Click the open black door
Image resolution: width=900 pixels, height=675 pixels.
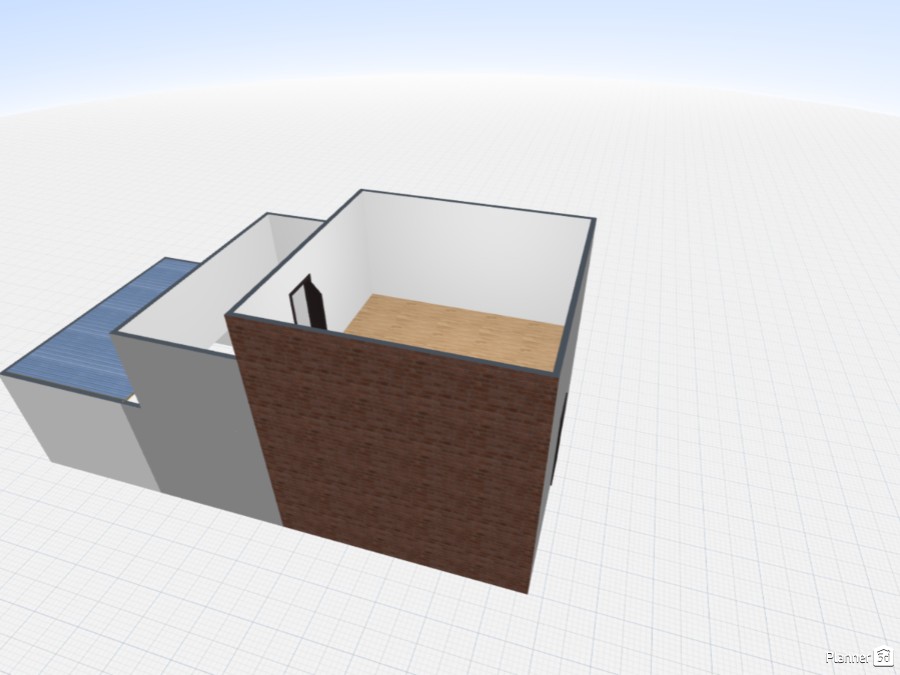pyautogui.click(x=307, y=303)
